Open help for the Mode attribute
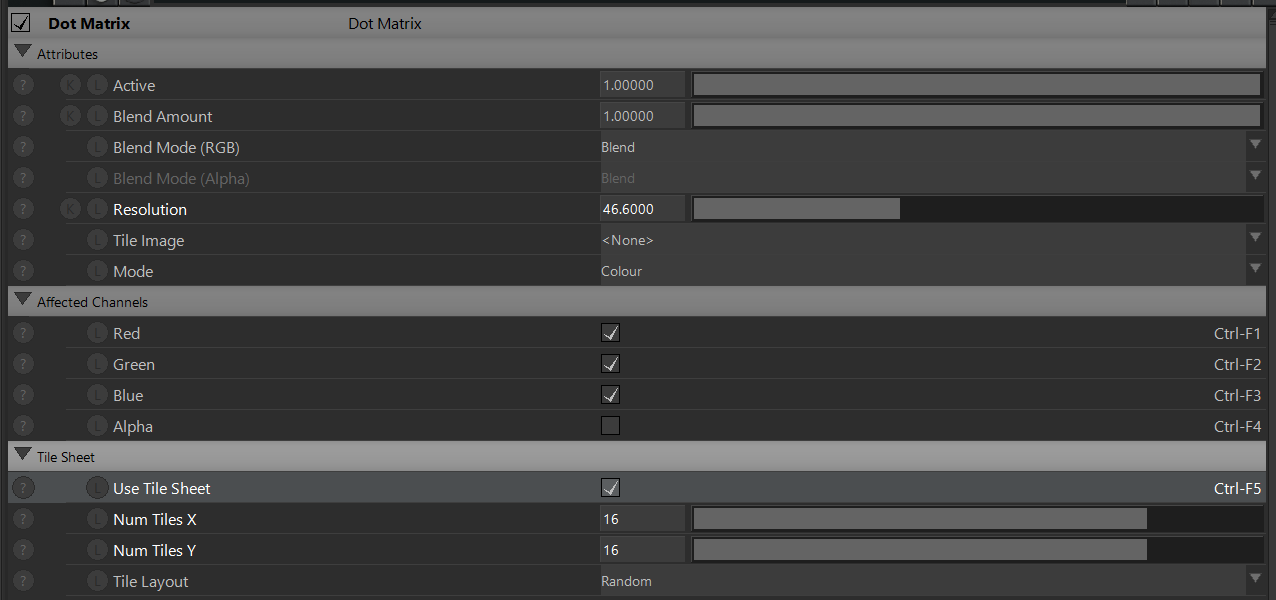Image resolution: width=1276 pixels, height=600 pixels. click(24, 271)
